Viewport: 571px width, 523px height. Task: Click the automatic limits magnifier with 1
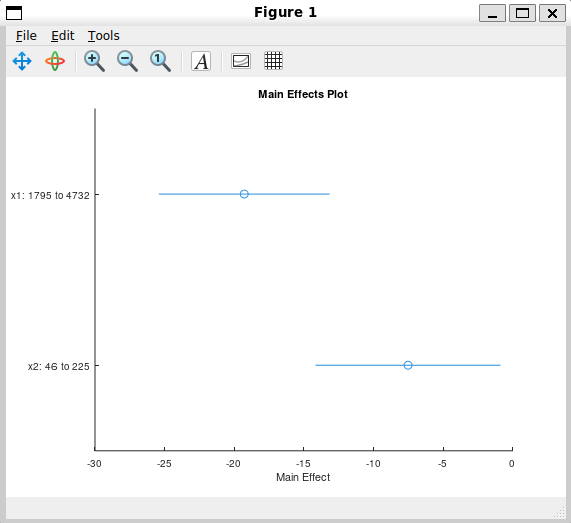tap(160, 61)
